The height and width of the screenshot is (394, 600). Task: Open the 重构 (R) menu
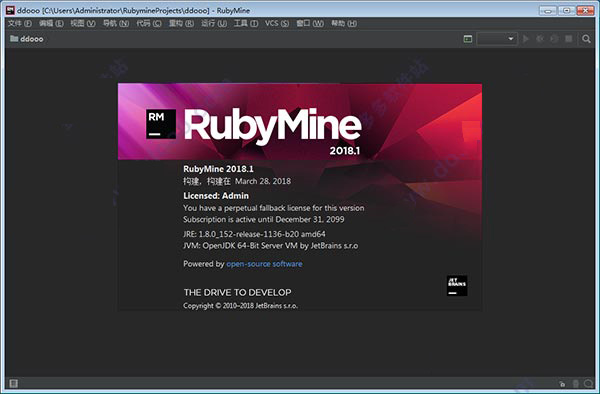point(181,23)
